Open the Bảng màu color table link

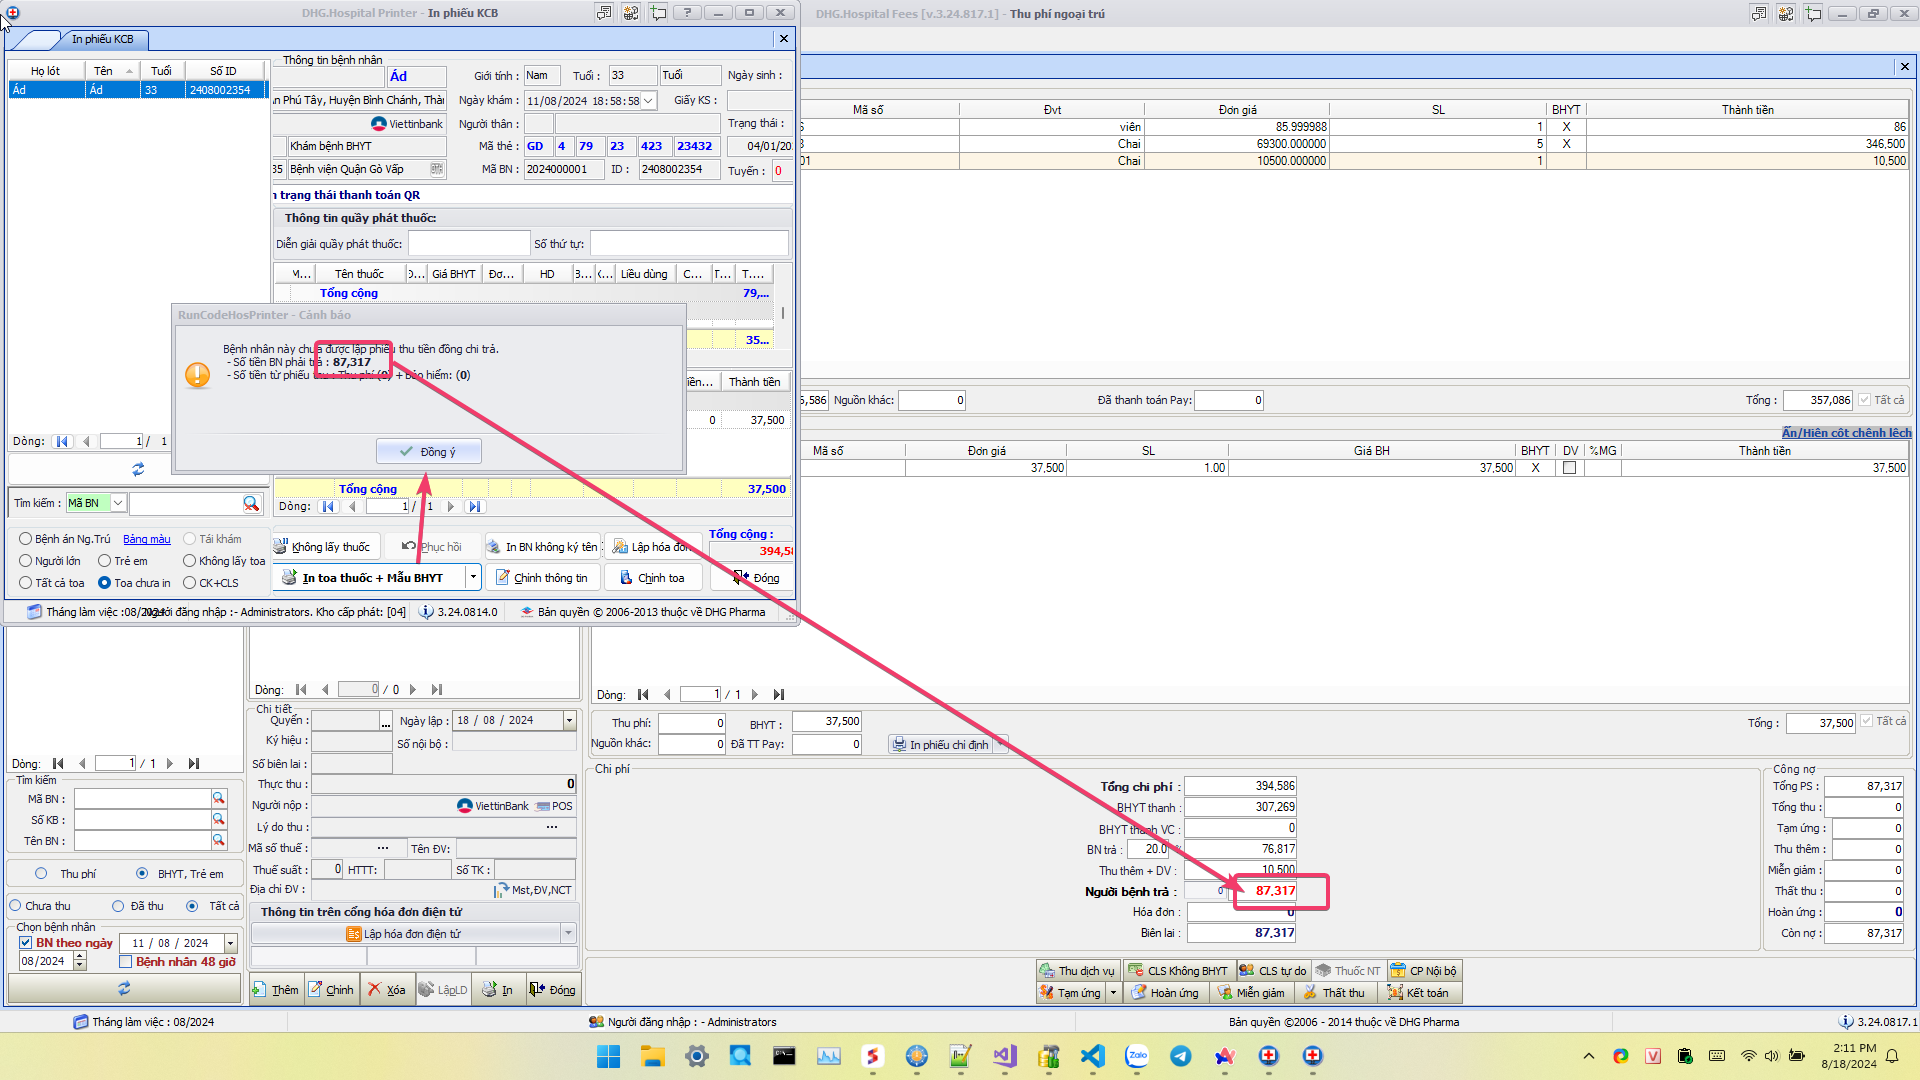(146, 539)
